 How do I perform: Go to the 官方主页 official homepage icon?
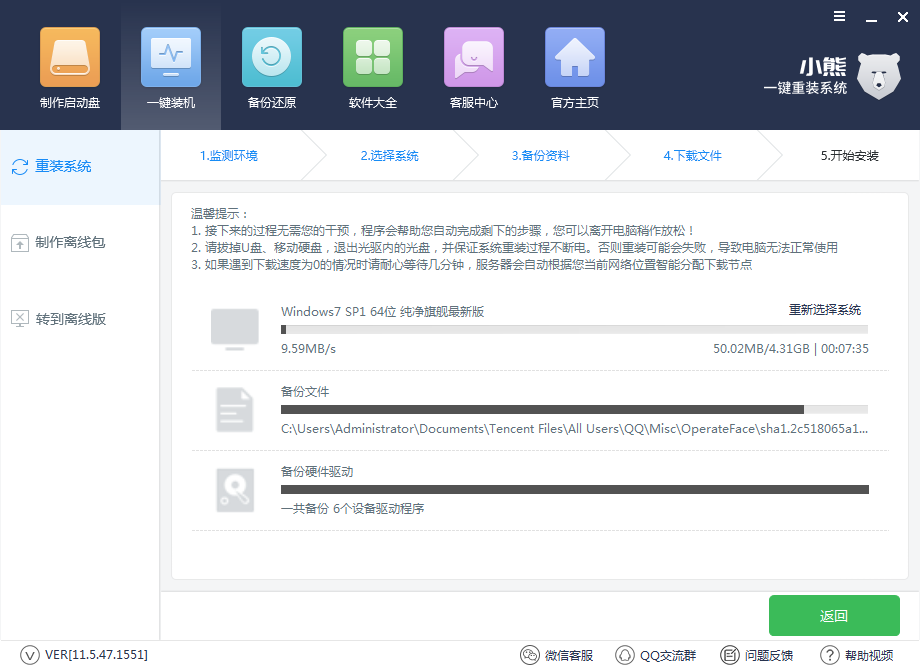coord(574,57)
